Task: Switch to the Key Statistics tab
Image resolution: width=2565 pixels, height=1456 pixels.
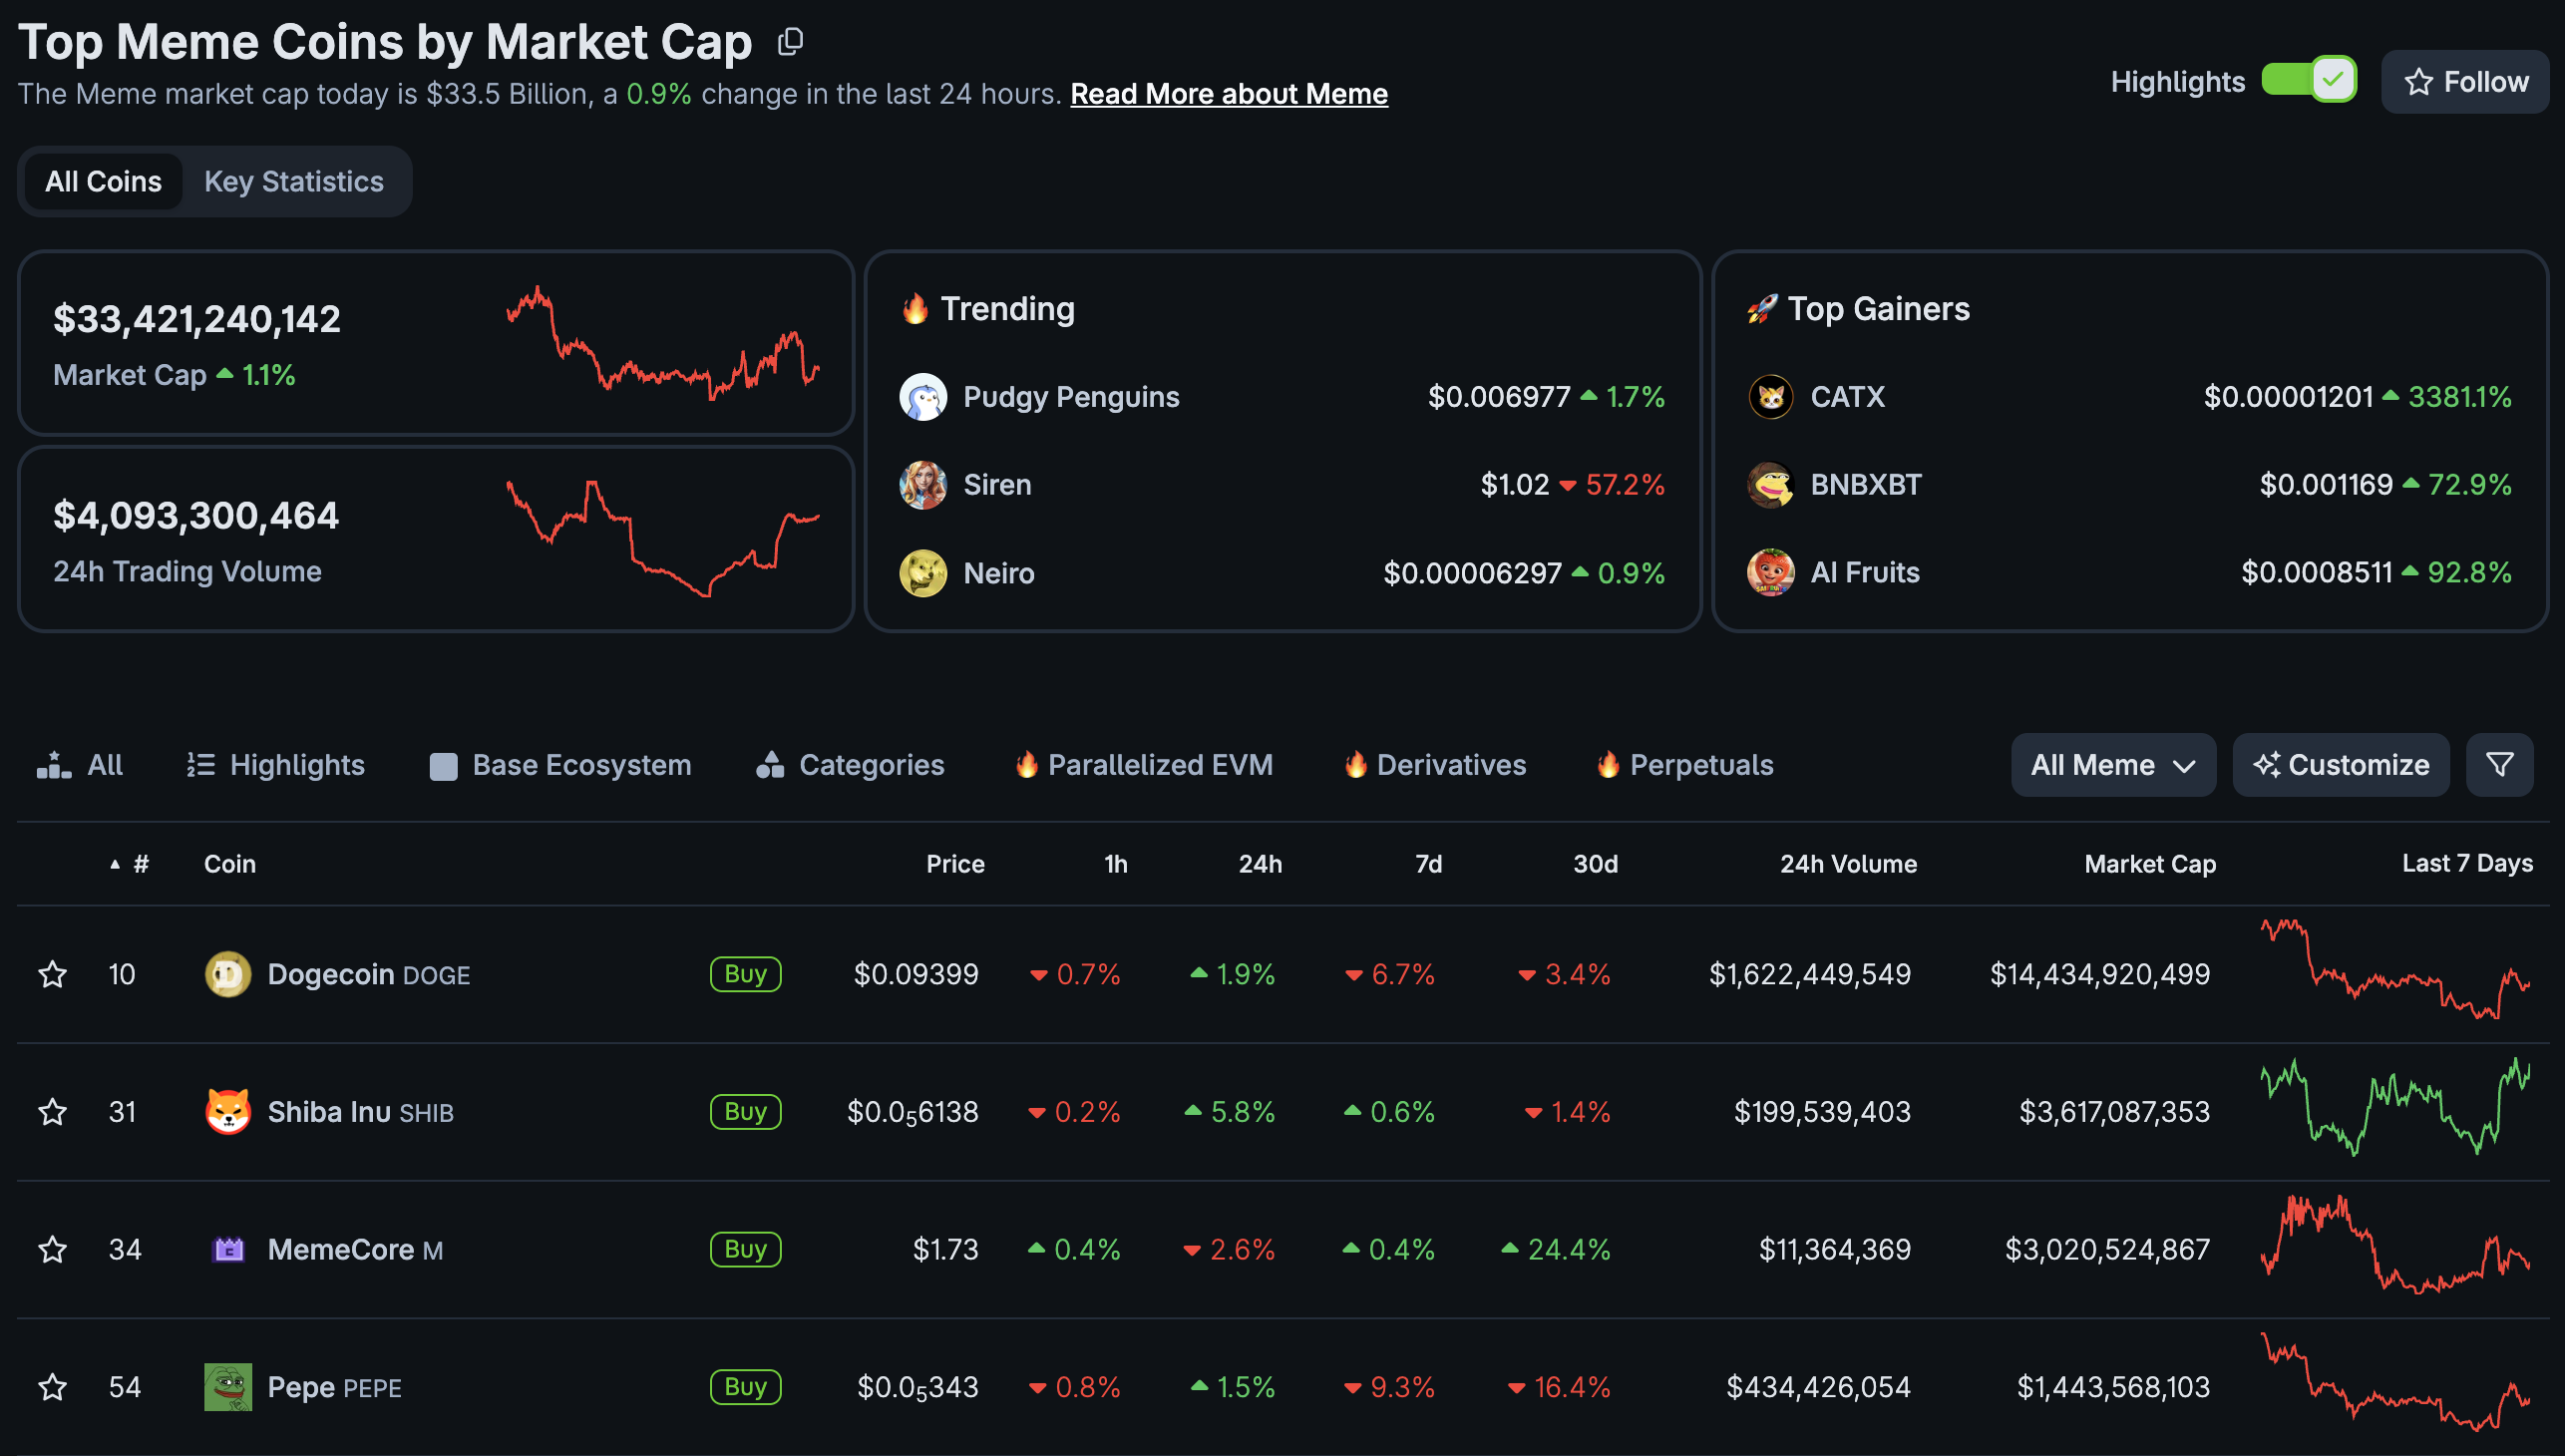Action: [294, 181]
